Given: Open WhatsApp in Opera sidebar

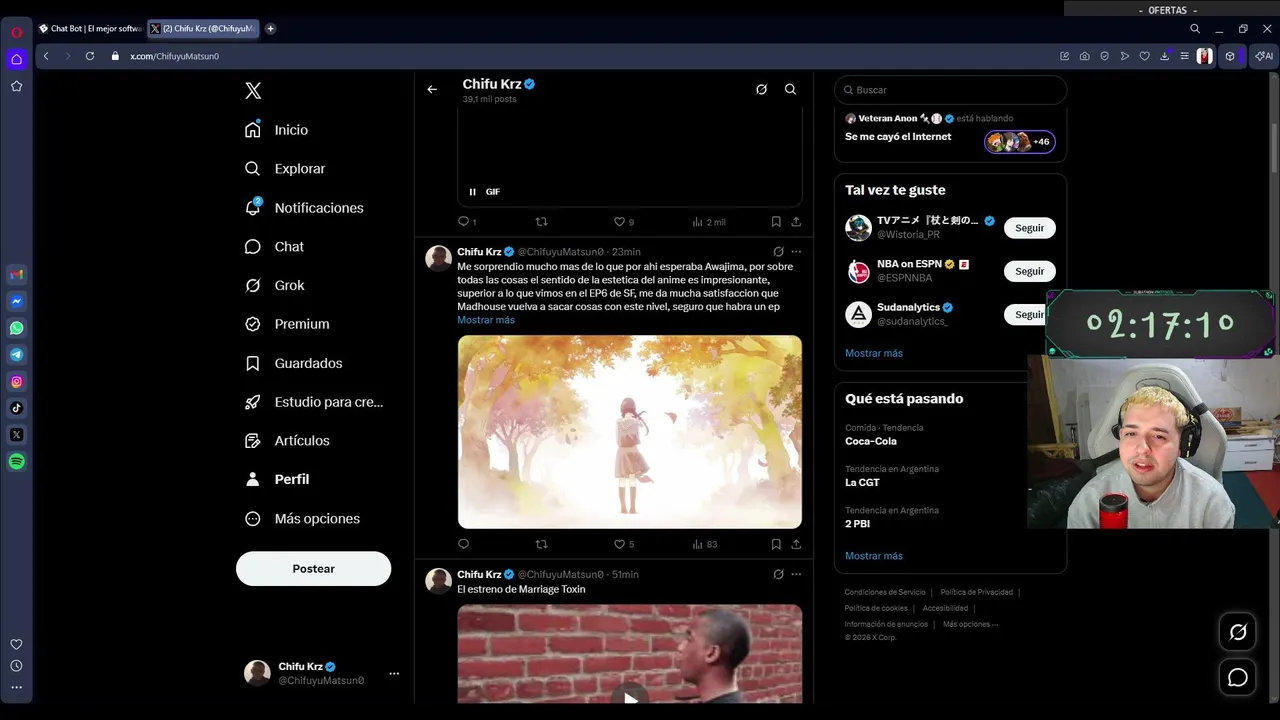Looking at the screenshot, I should (17, 328).
